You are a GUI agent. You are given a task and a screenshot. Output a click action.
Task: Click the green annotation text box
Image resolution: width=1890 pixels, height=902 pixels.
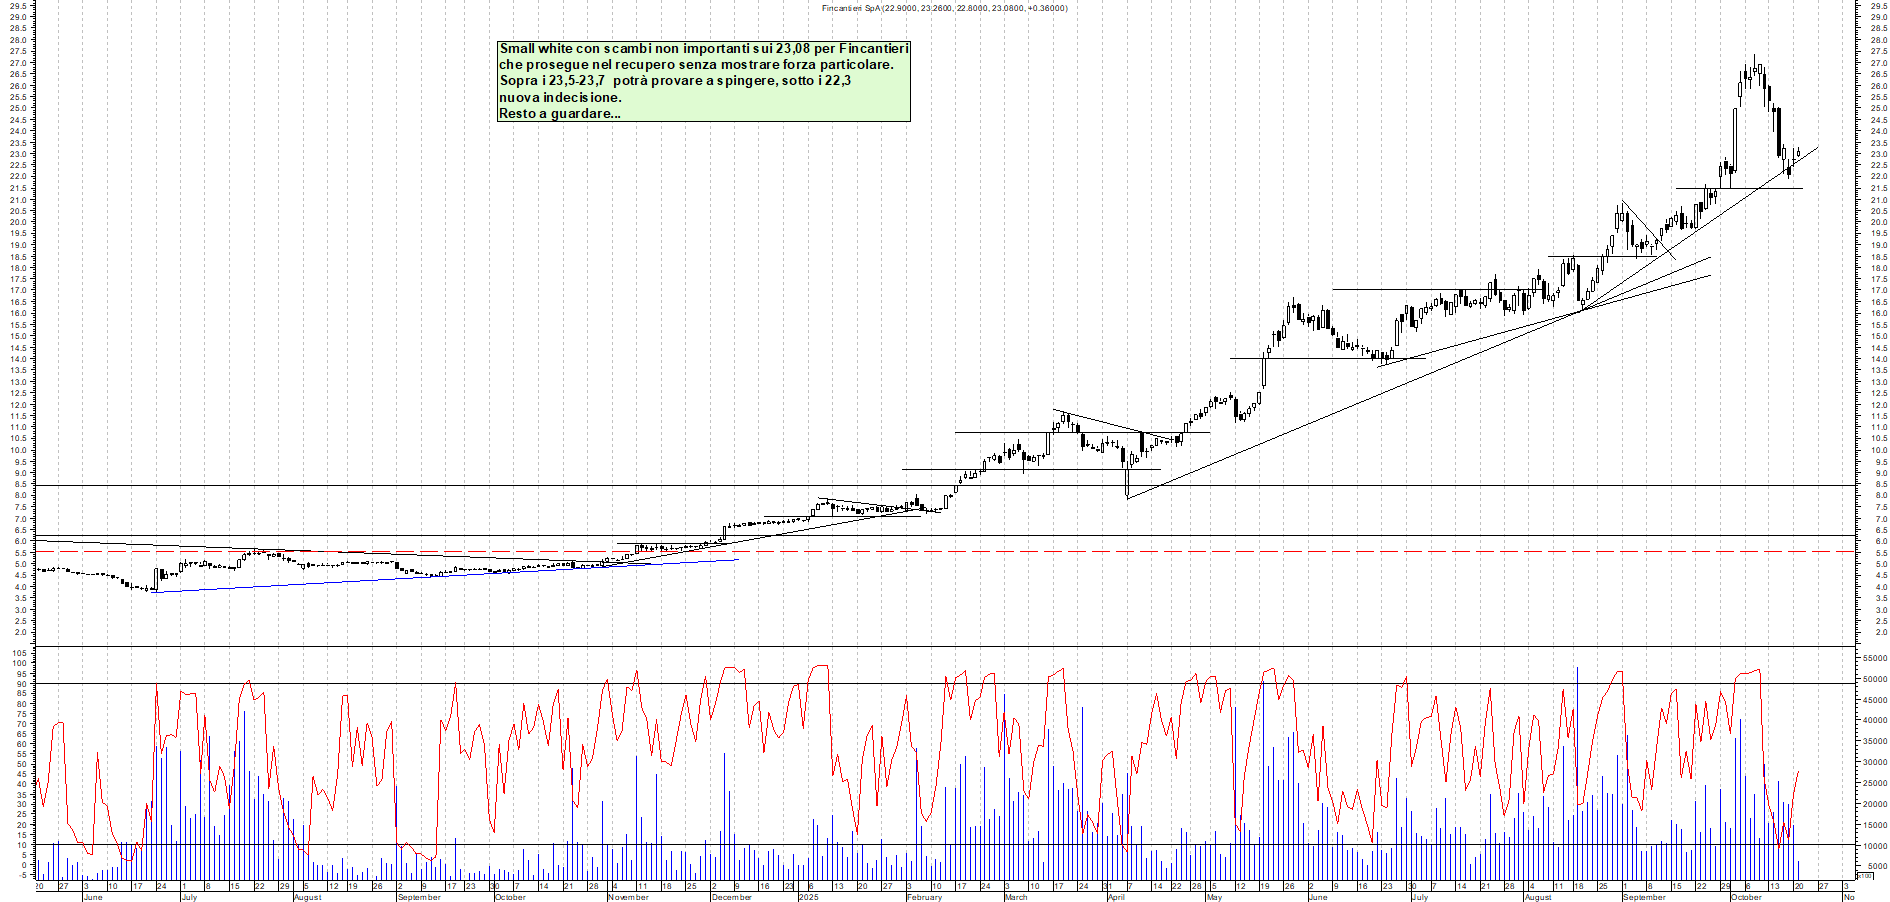pyautogui.click(x=703, y=81)
